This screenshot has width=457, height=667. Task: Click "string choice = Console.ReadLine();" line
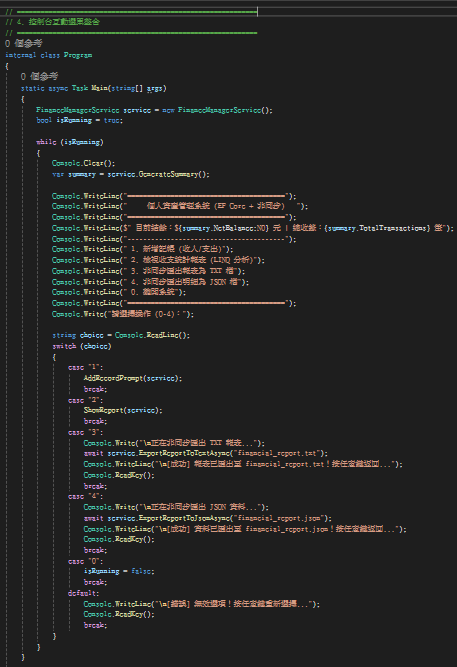(121, 336)
